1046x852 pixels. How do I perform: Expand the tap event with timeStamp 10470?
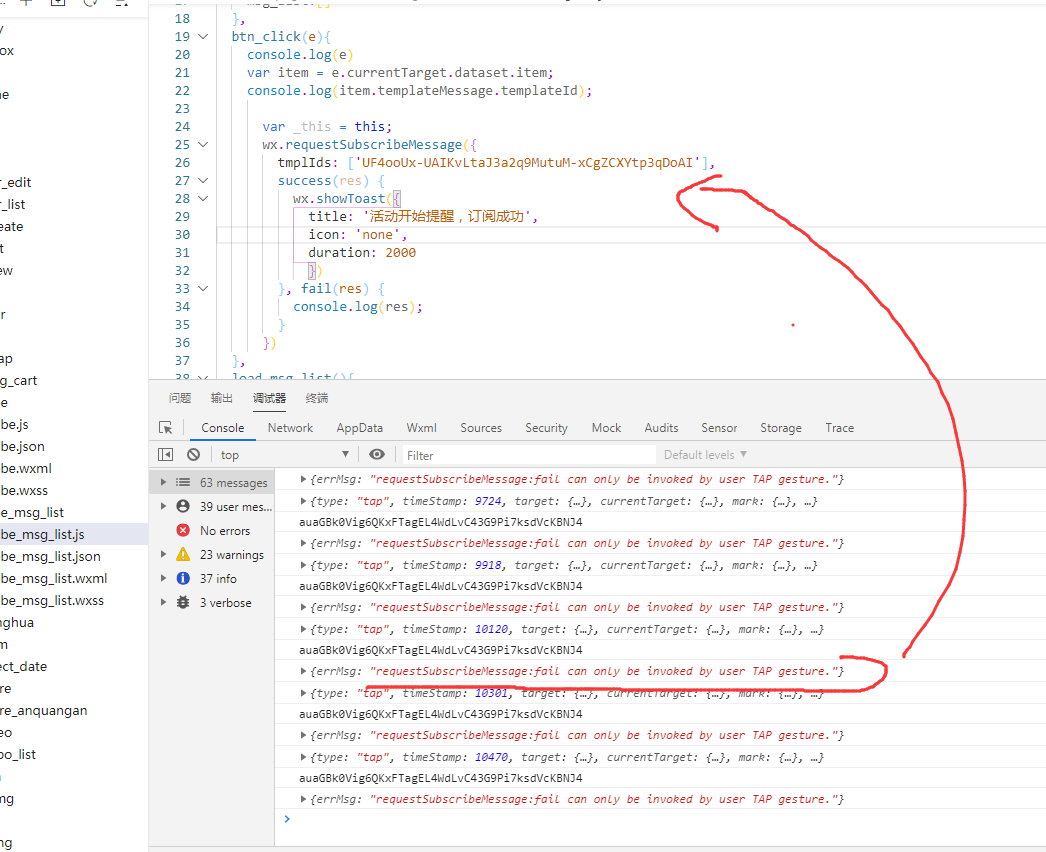pyautogui.click(x=303, y=757)
